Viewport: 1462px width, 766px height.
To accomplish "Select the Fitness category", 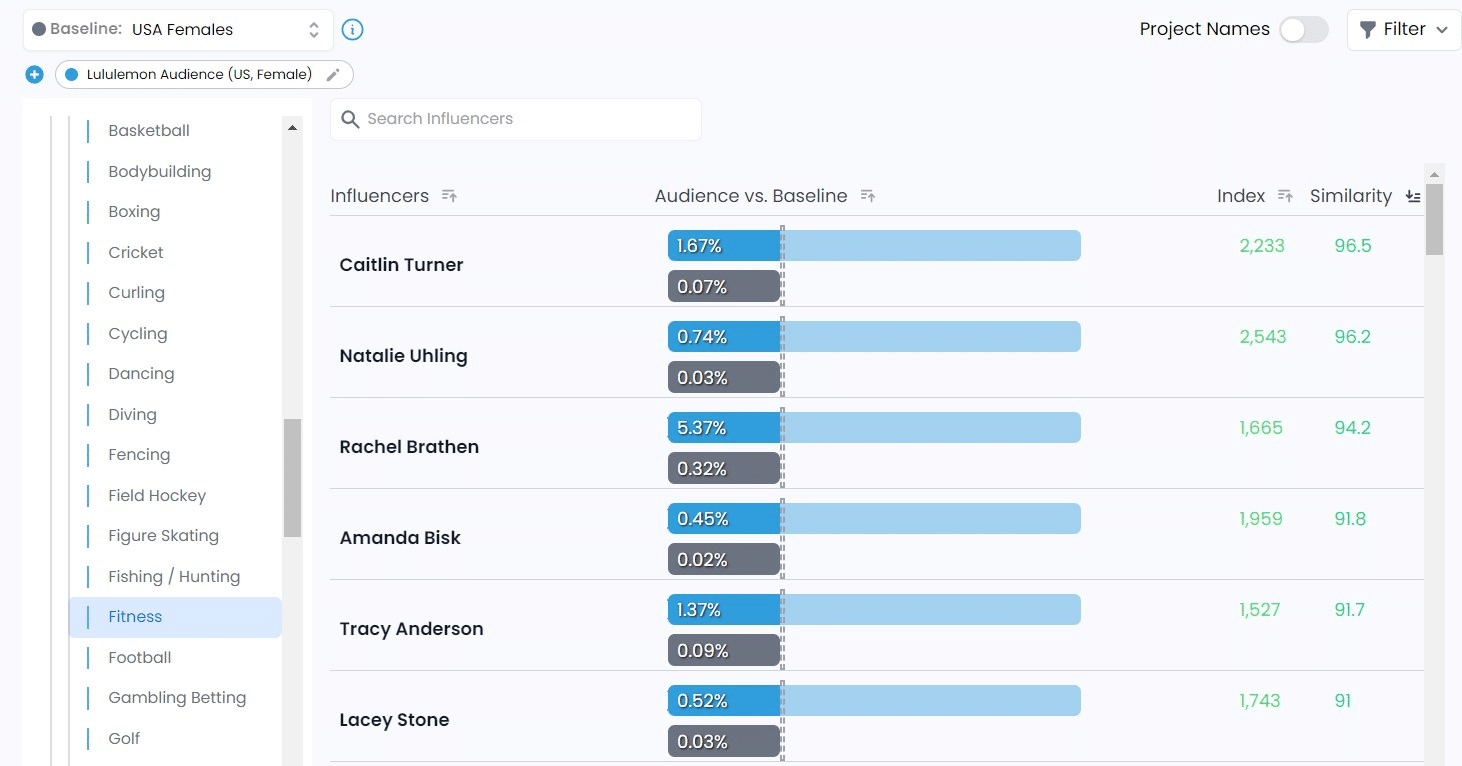I will [135, 617].
